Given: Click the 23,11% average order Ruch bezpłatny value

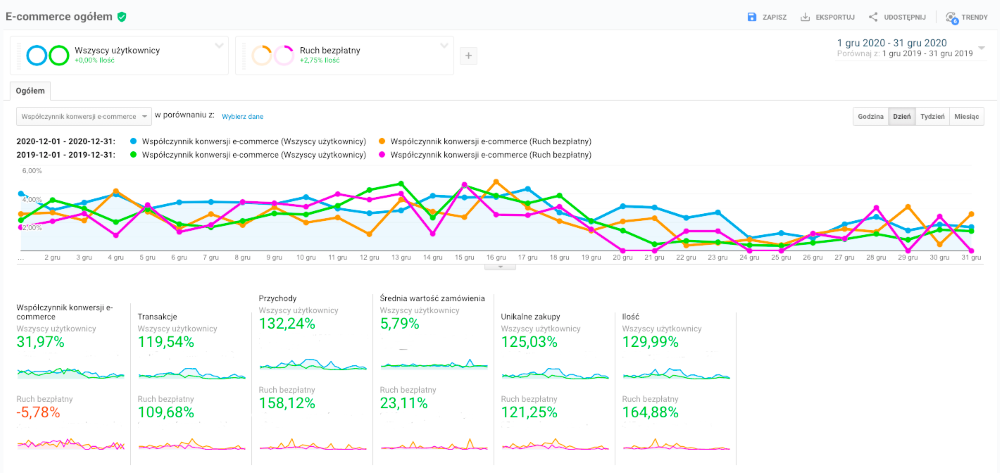Looking at the screenshot, I should tap(404, 403).
